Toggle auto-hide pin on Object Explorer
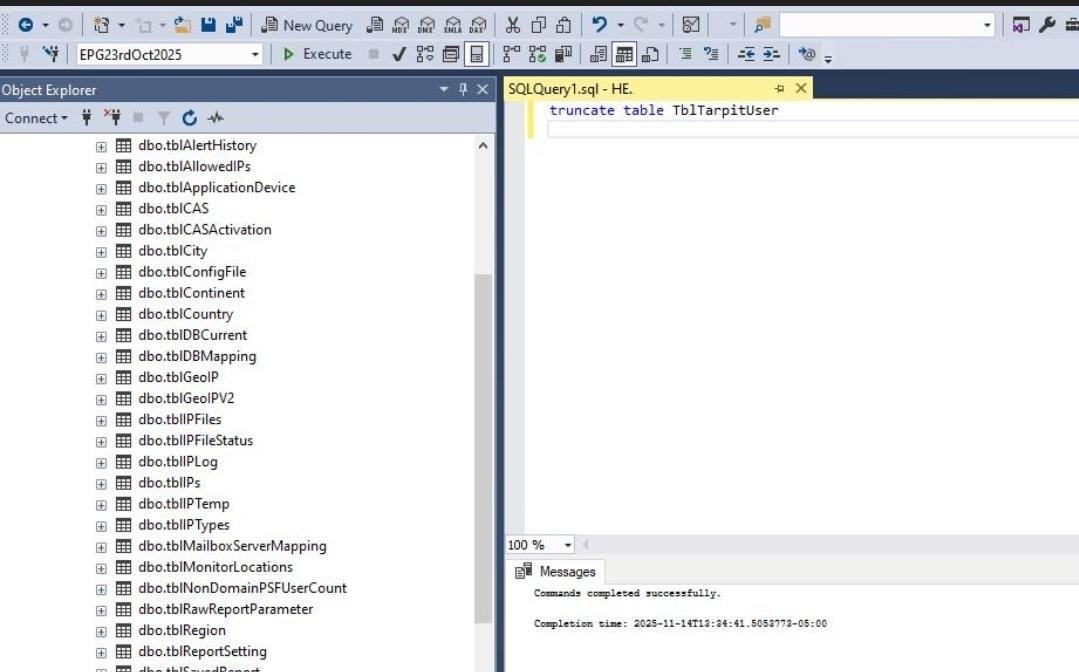 [463, 90]
